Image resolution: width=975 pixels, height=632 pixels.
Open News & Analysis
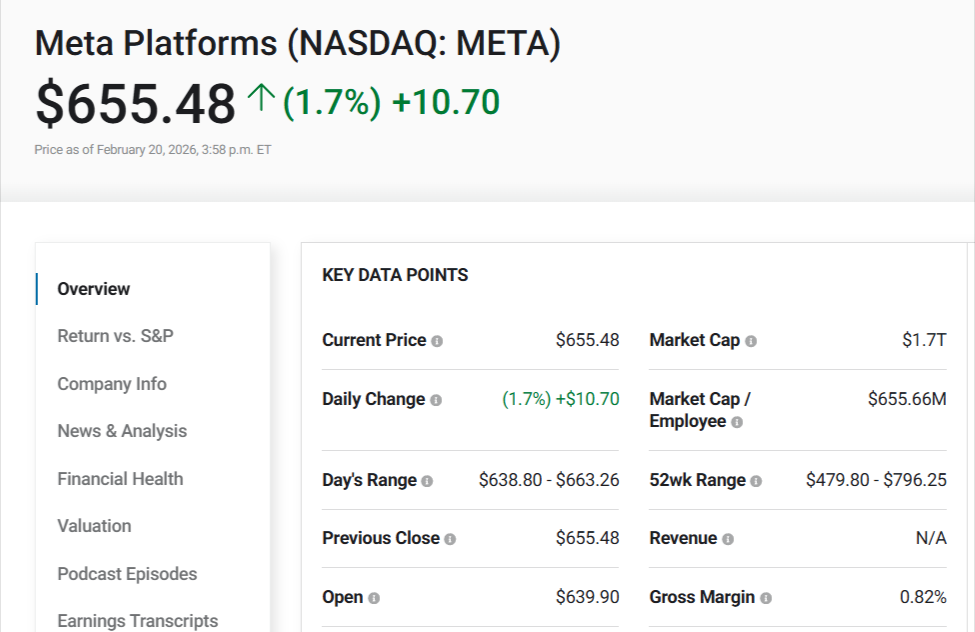(122, 431)
